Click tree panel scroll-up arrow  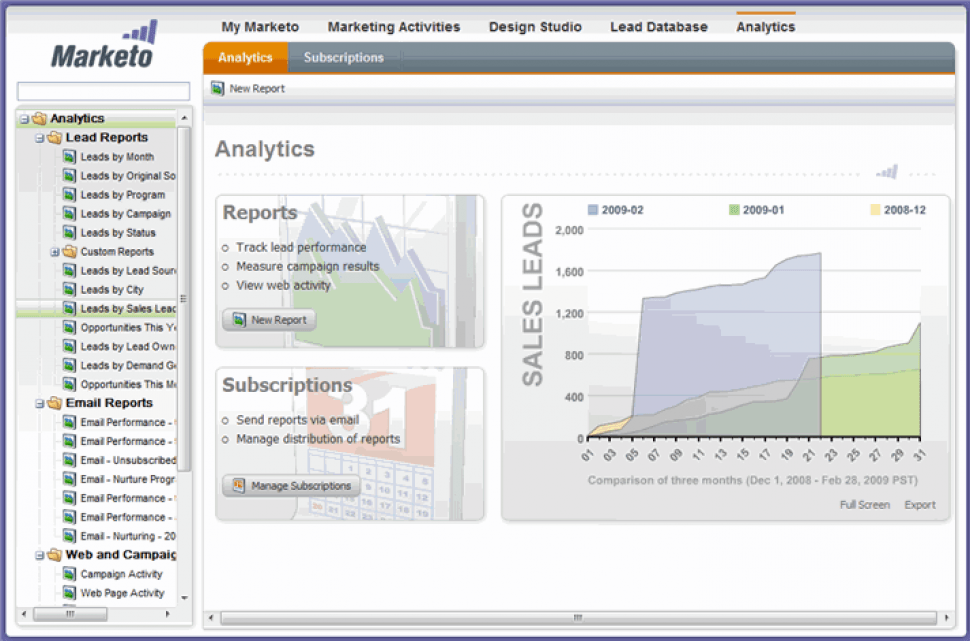coord(184,118)
